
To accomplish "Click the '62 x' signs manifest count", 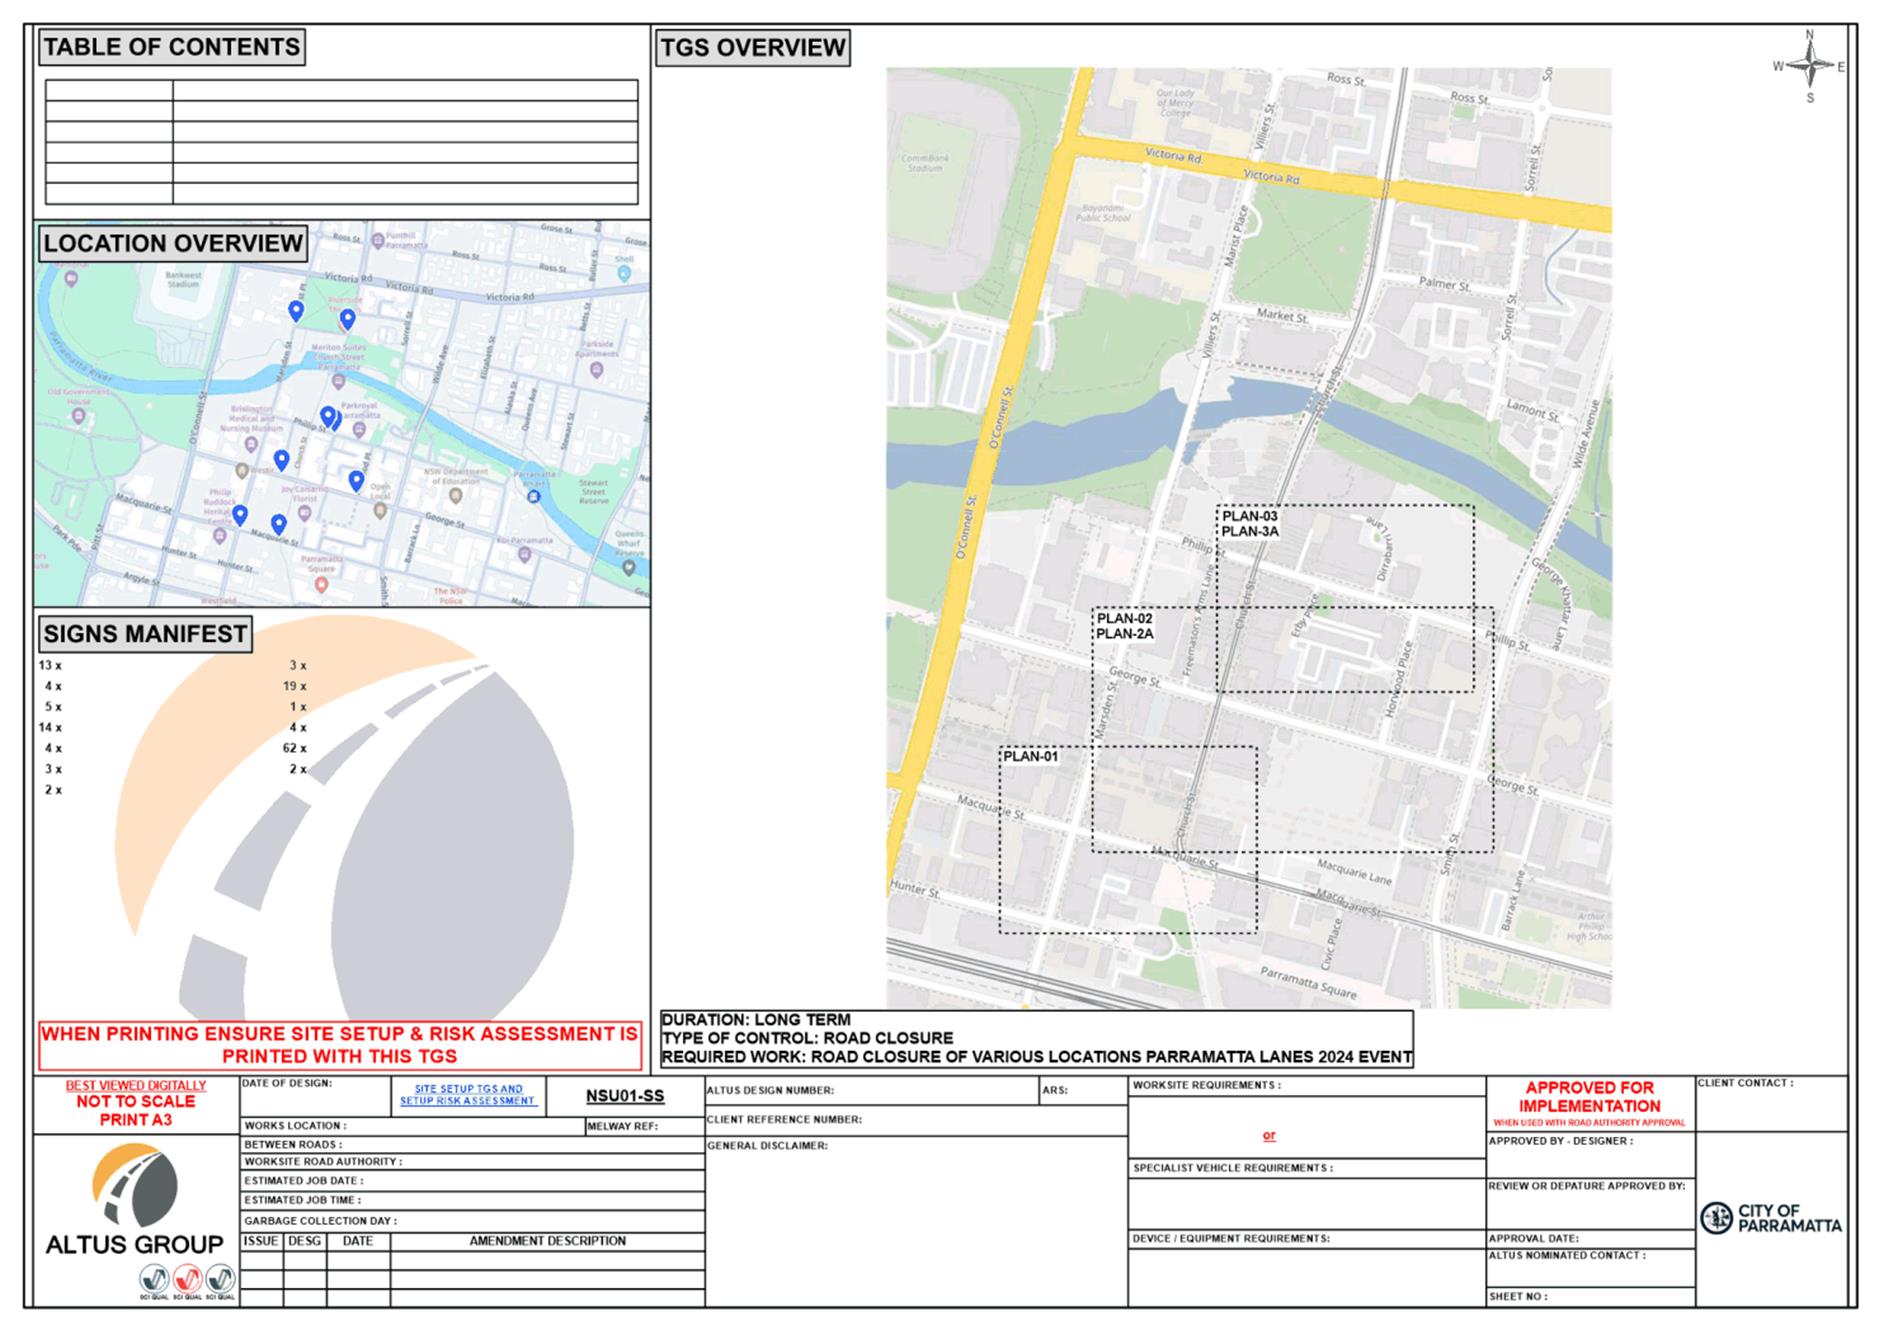I will [x=294, y=748].
